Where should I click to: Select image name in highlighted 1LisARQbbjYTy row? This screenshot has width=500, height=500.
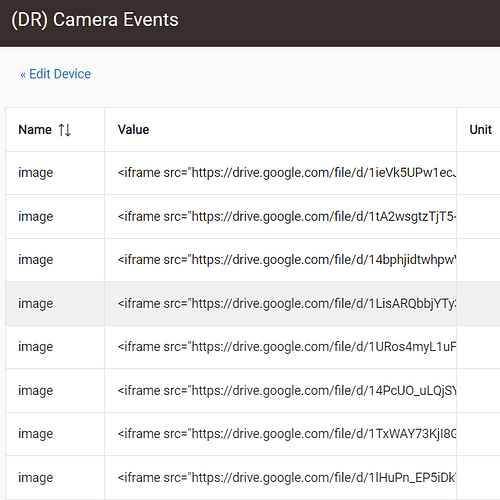pyautogui.click(x=36, y=304)
